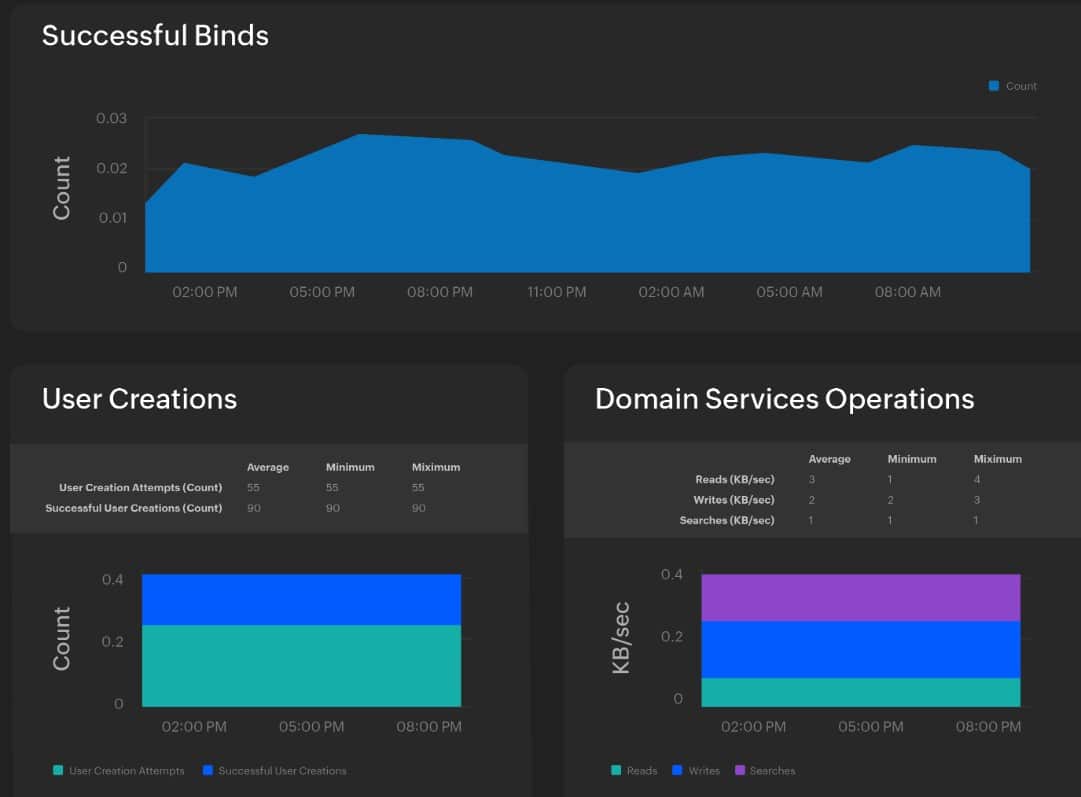1081x797 pixels.
Task: Click the 08:00 AM axis label in Successful Binds
Action: point(908,292)
